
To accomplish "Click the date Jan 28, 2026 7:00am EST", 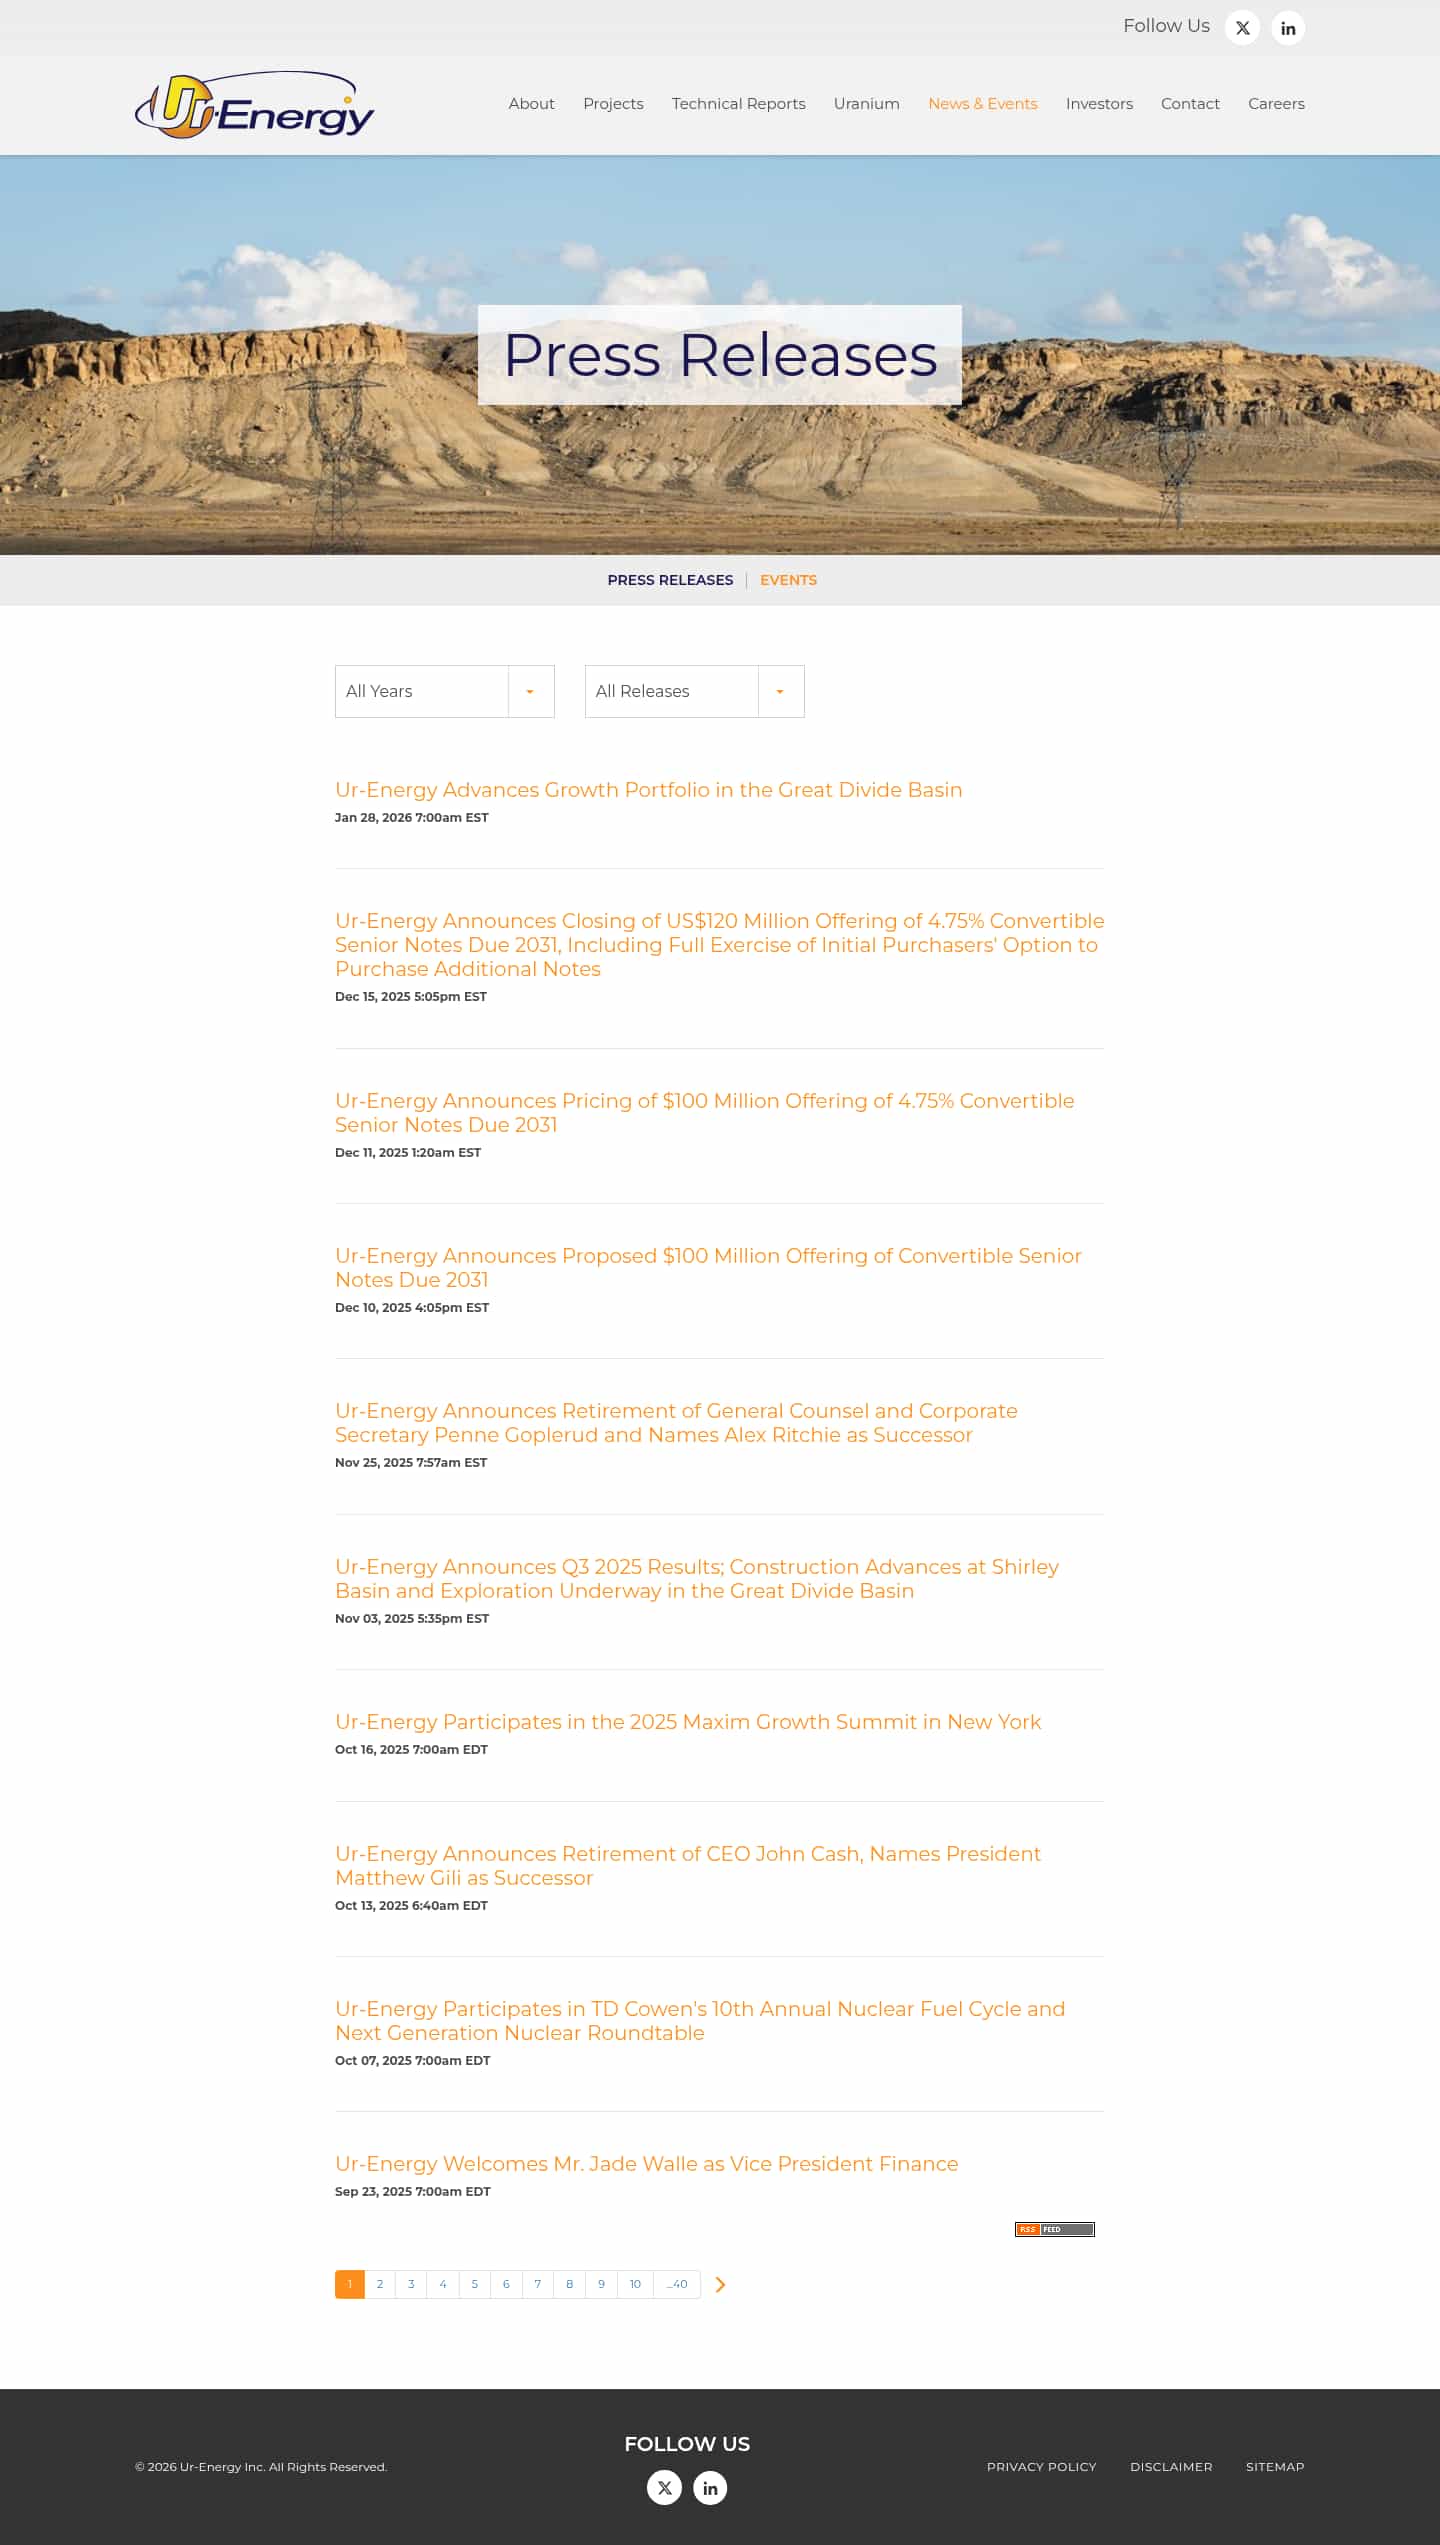I will pyautogui.click(x=412, y=818).
